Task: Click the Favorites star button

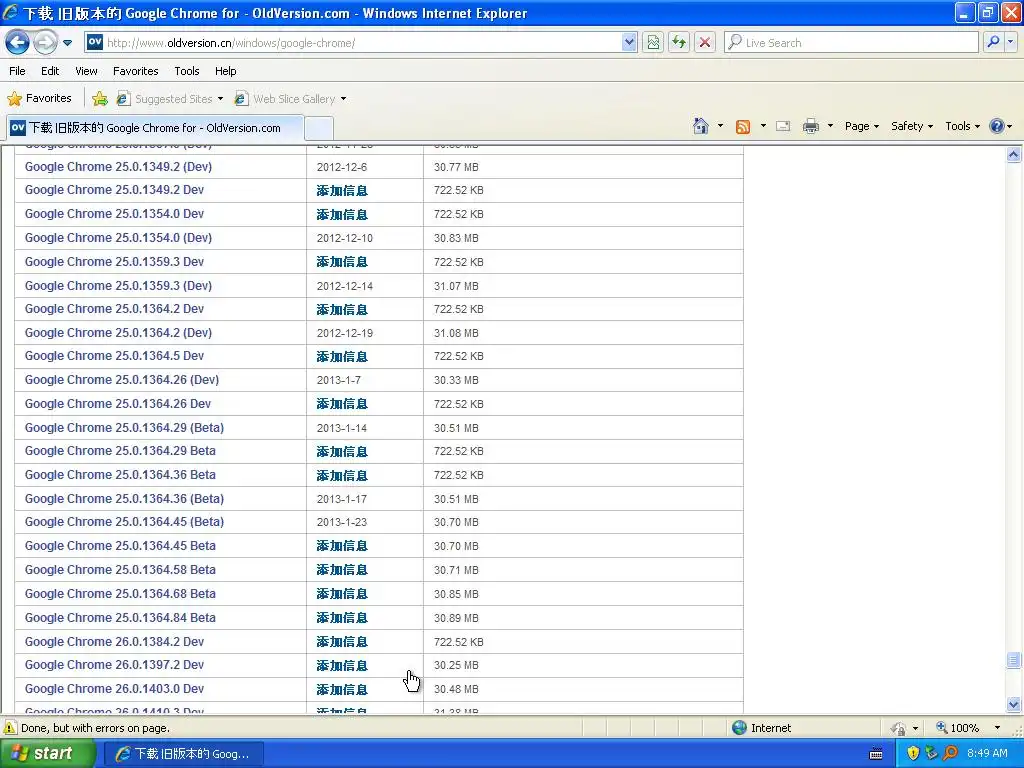Action: tap(40, 99)
